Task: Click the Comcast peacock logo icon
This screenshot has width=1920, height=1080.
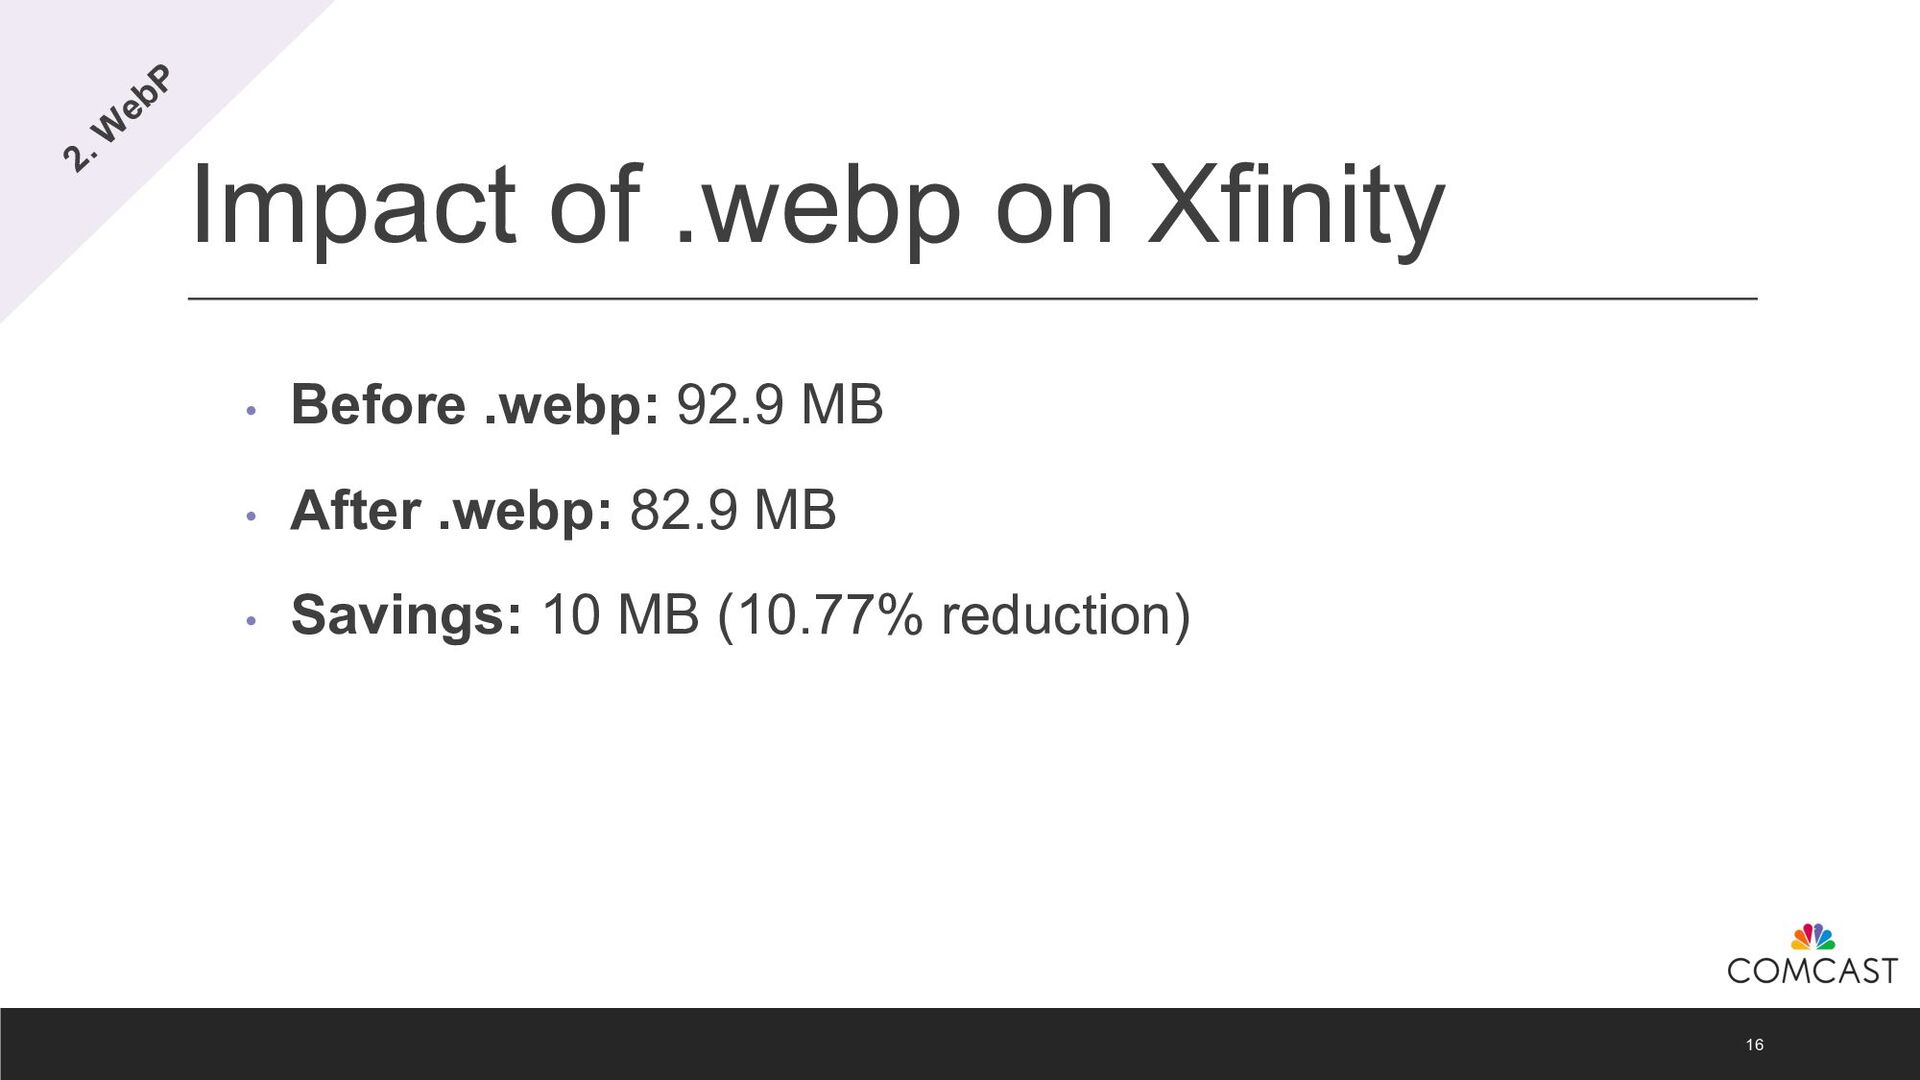Action: coord(1813,937)
